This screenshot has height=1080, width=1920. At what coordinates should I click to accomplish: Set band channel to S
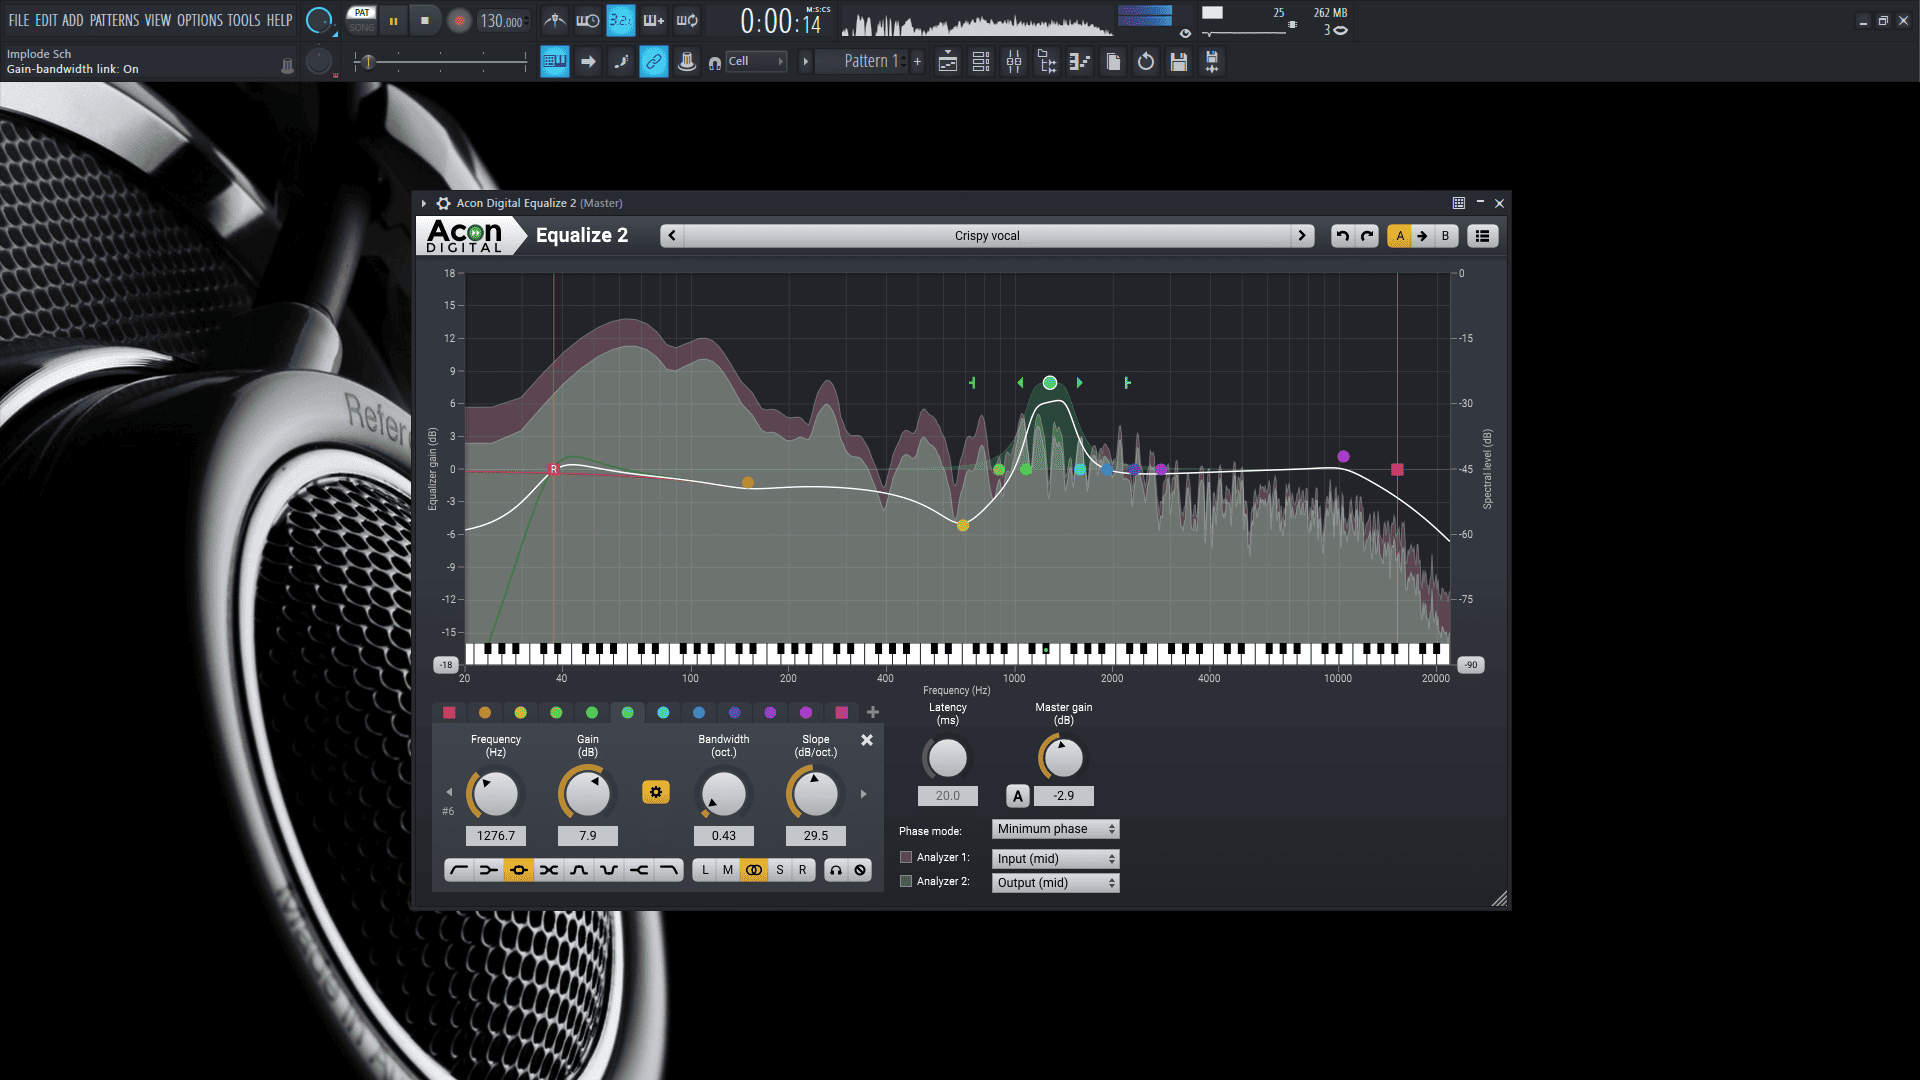[x=780, y=870]
